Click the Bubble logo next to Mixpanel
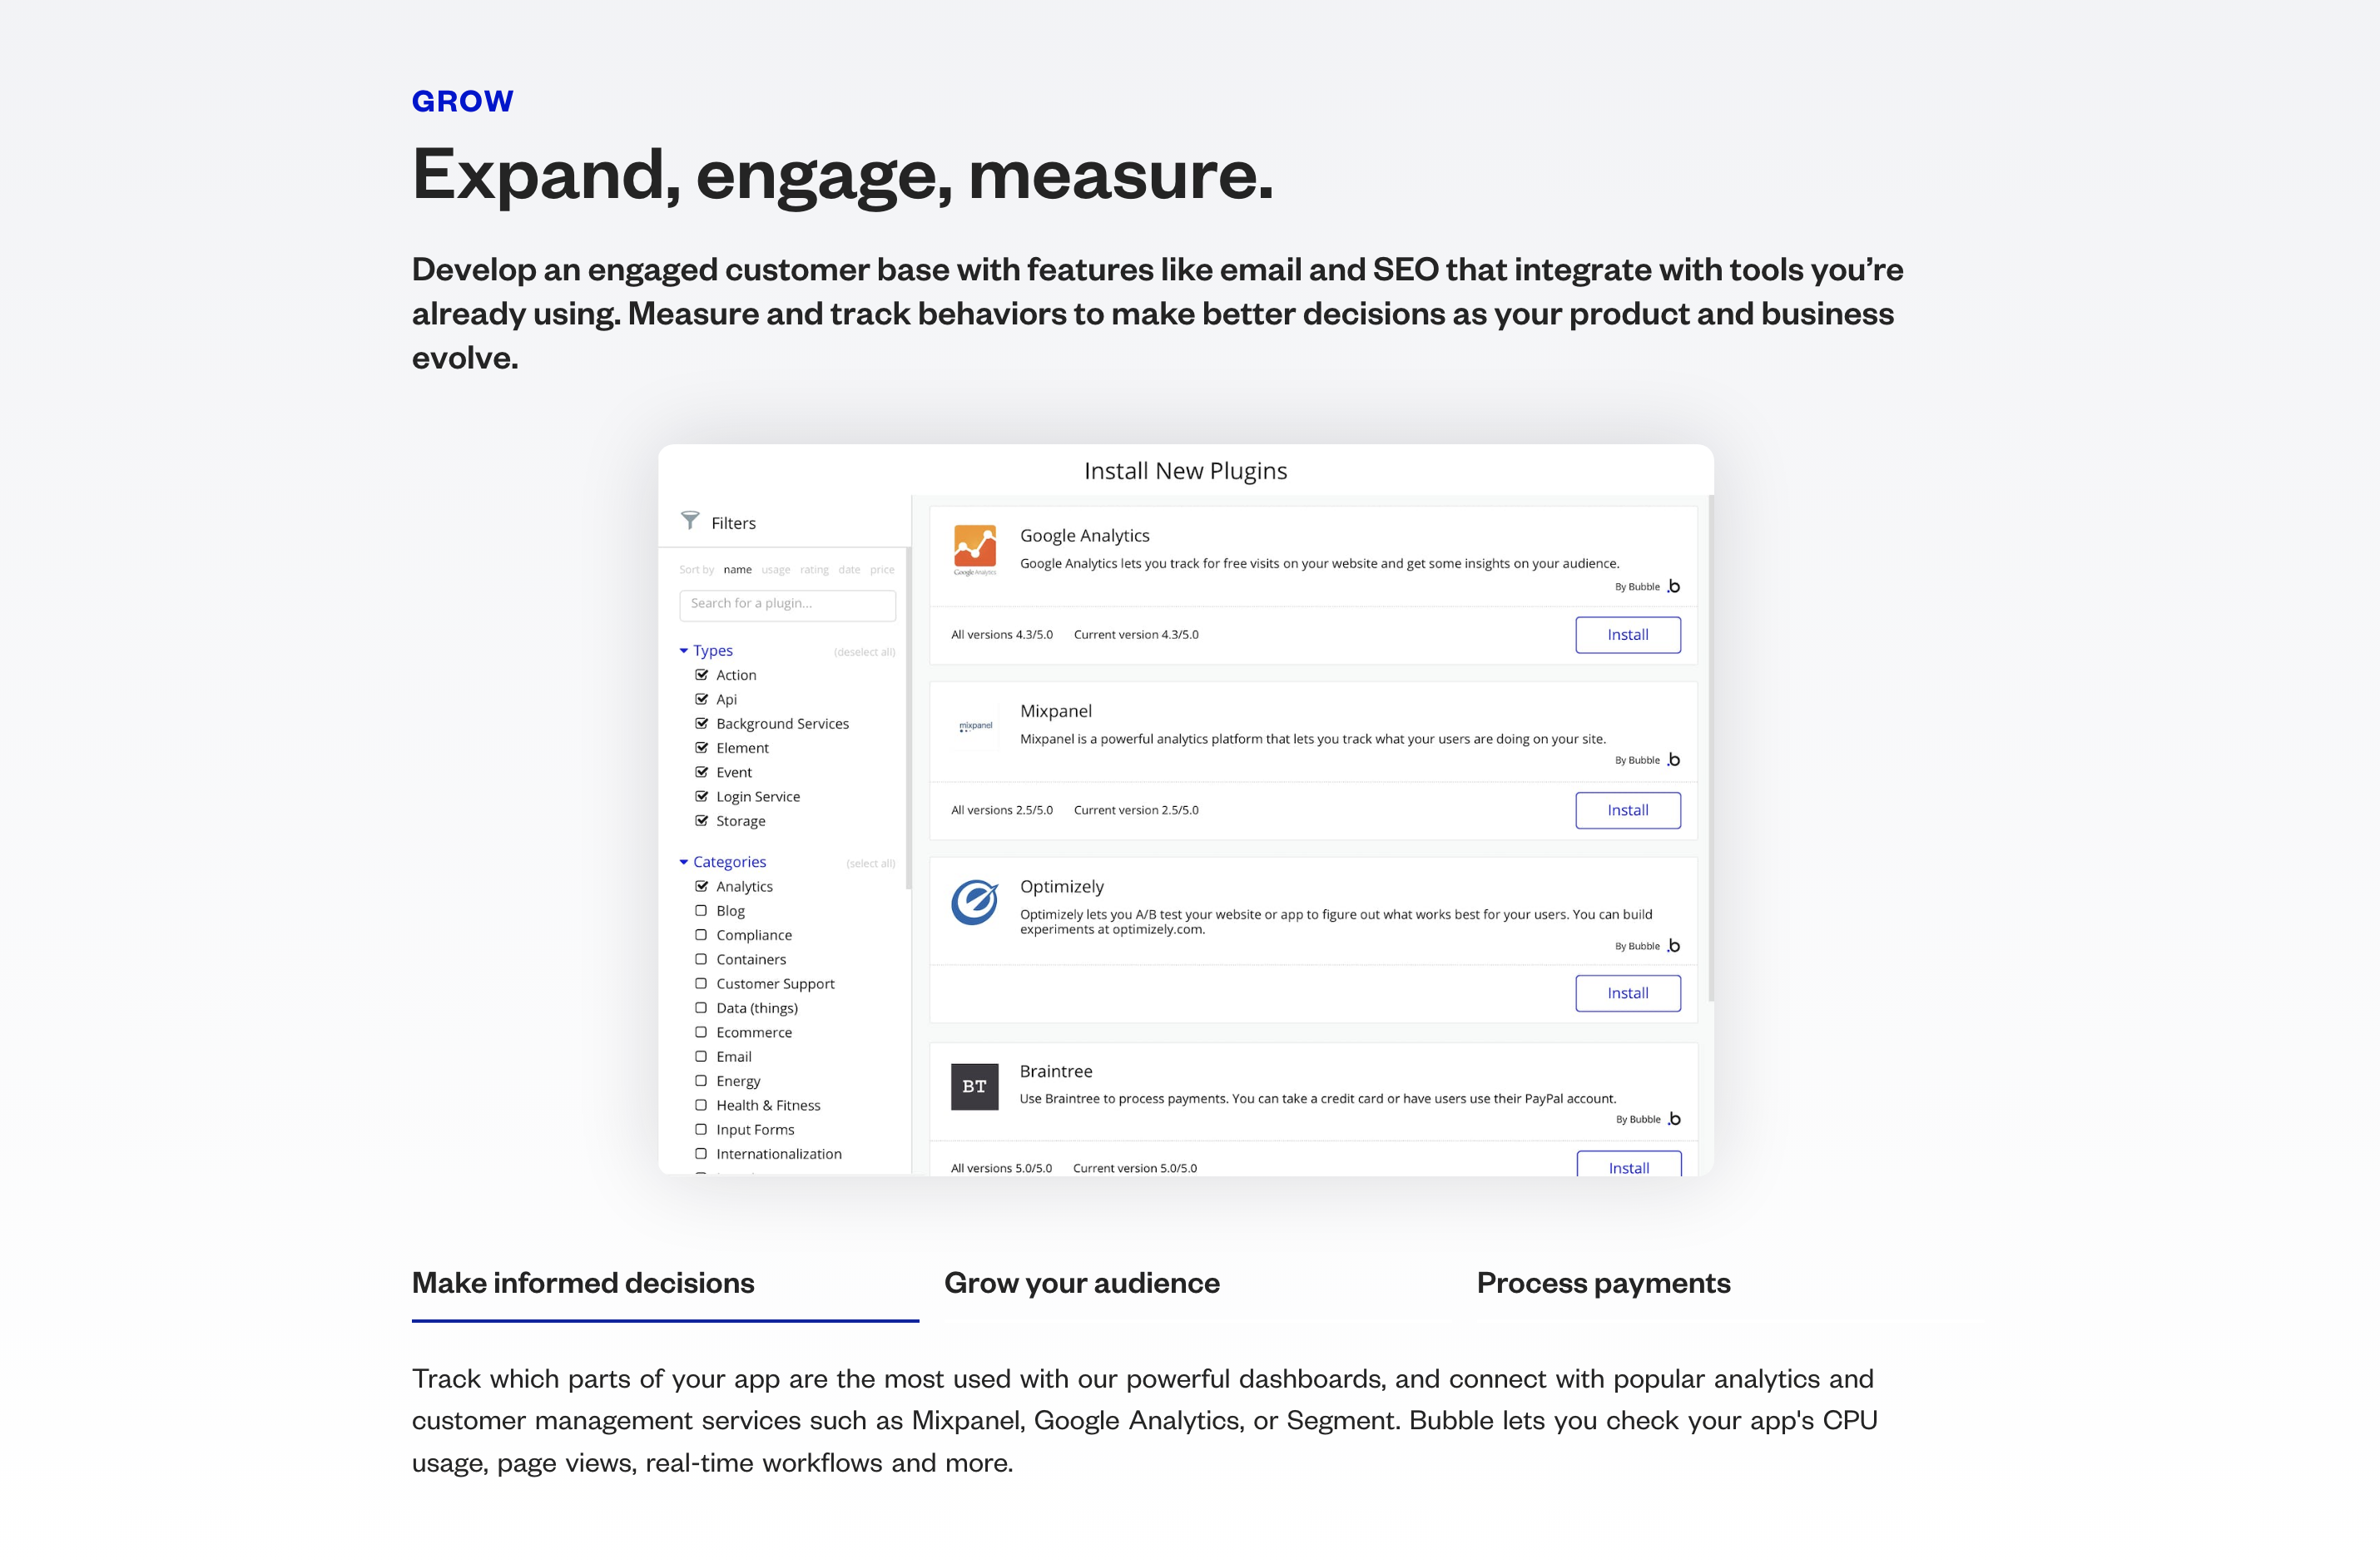2380x1564 pixels. pyautogui.click(x=1669, y=760)
